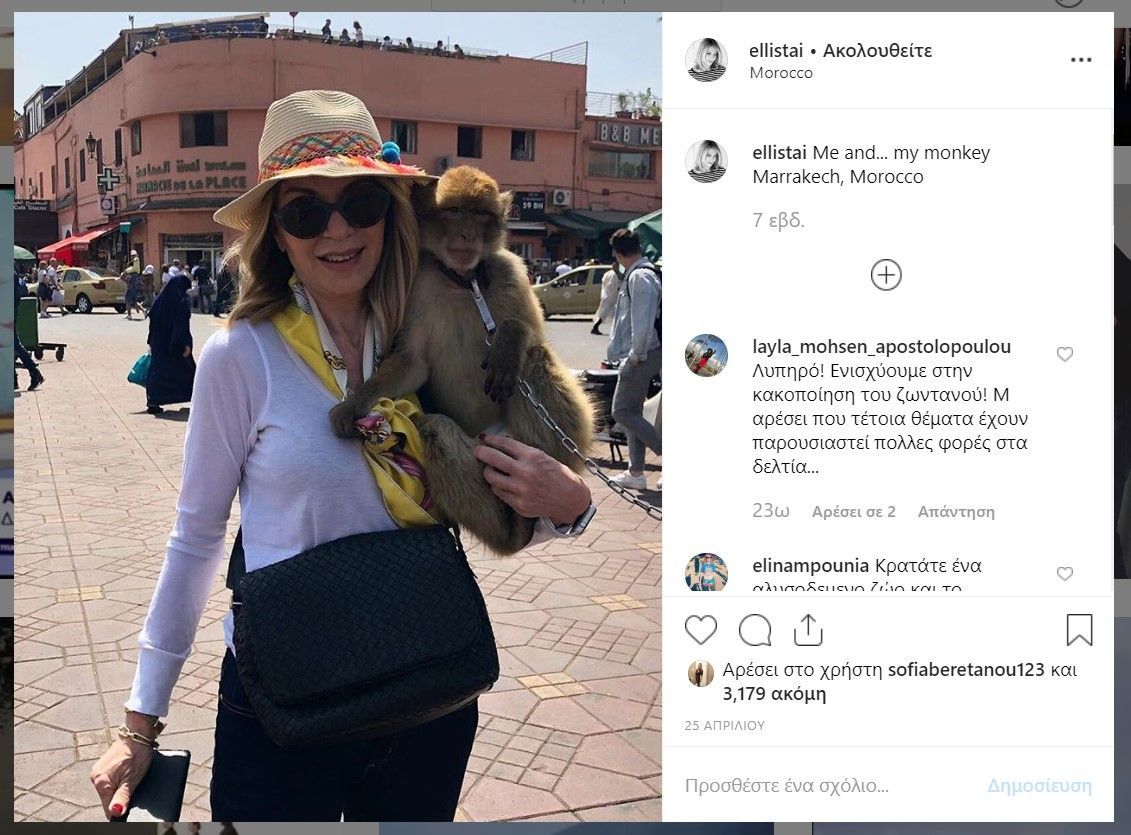Like elinampounia's comment heart
The image size is (1131, 835).
(1065, 573)
